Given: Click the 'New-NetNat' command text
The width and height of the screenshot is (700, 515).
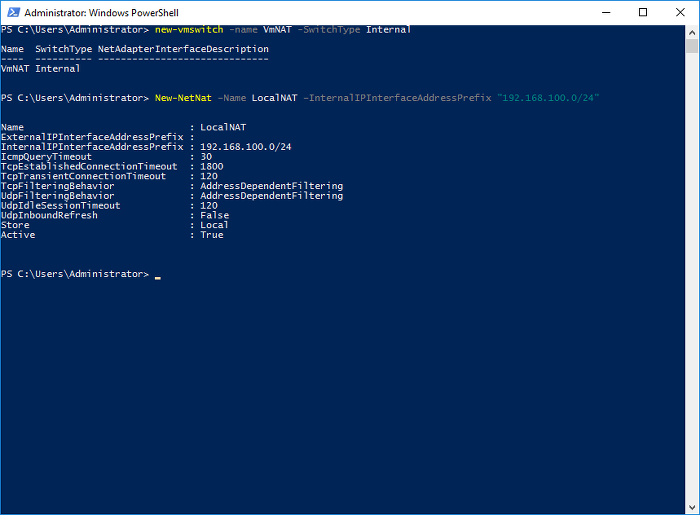Looking at the screenshot, I should pyautogui.click(x=183, y=98).
